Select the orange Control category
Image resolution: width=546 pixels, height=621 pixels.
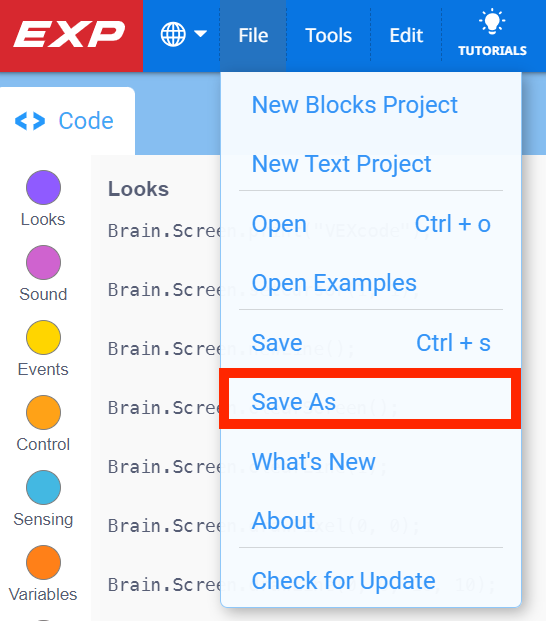[x=43, y=412]
